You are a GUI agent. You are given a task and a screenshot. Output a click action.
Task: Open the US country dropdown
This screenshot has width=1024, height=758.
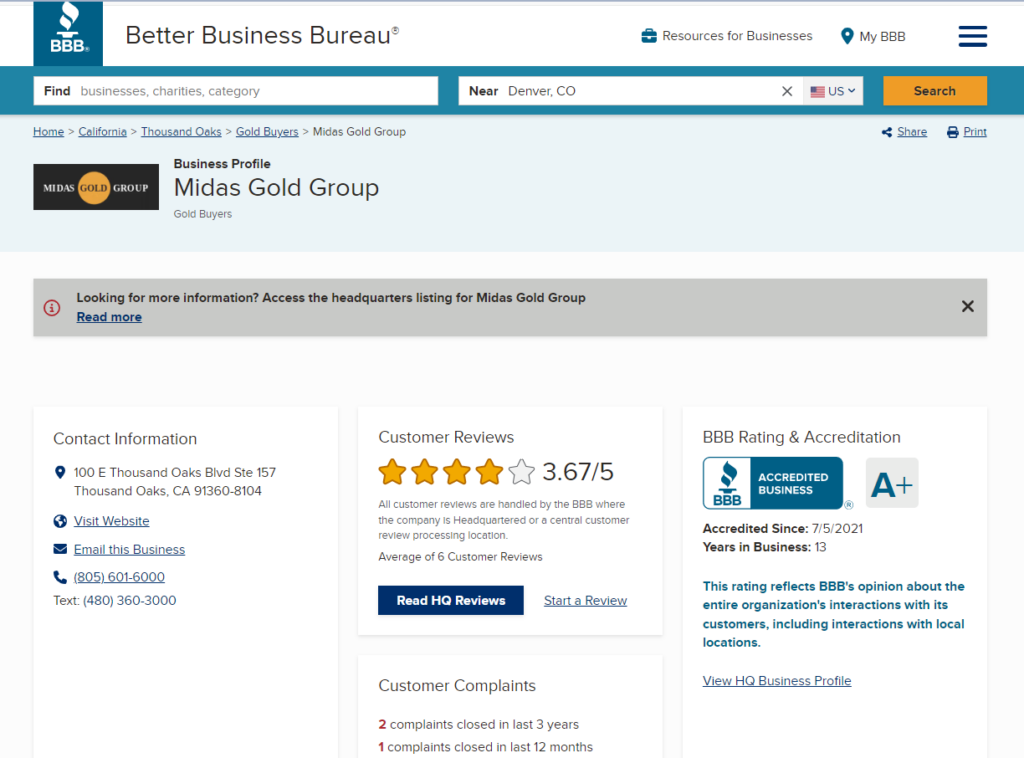833,91
